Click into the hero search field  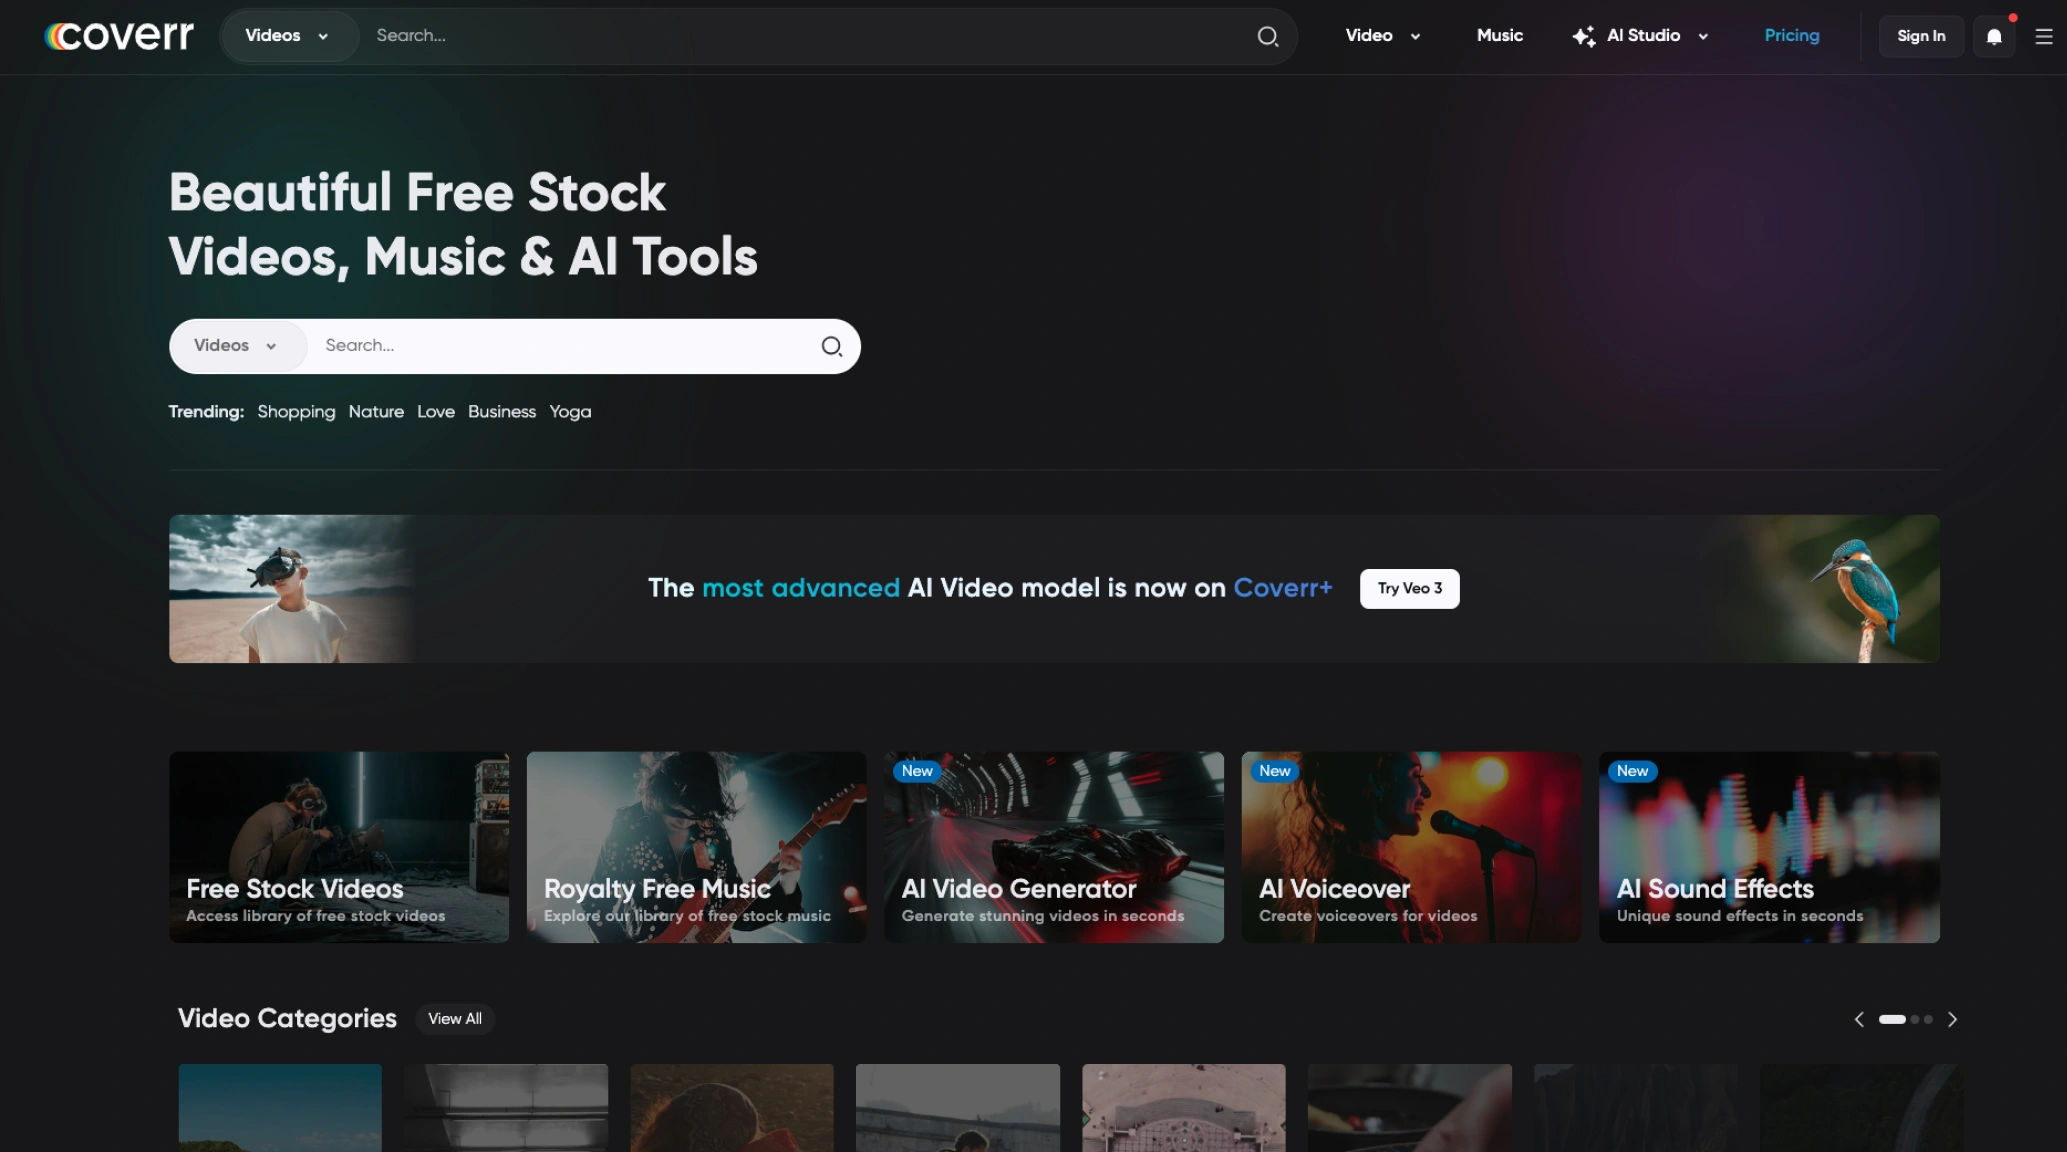click(562, 346)
